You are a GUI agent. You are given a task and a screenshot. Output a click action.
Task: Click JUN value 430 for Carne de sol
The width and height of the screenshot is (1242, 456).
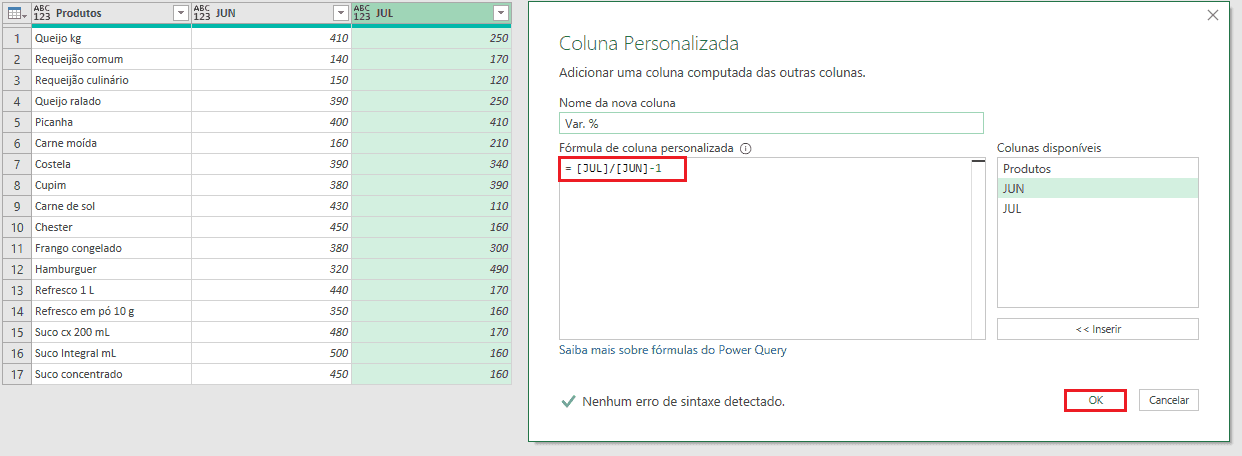(271, 206)
